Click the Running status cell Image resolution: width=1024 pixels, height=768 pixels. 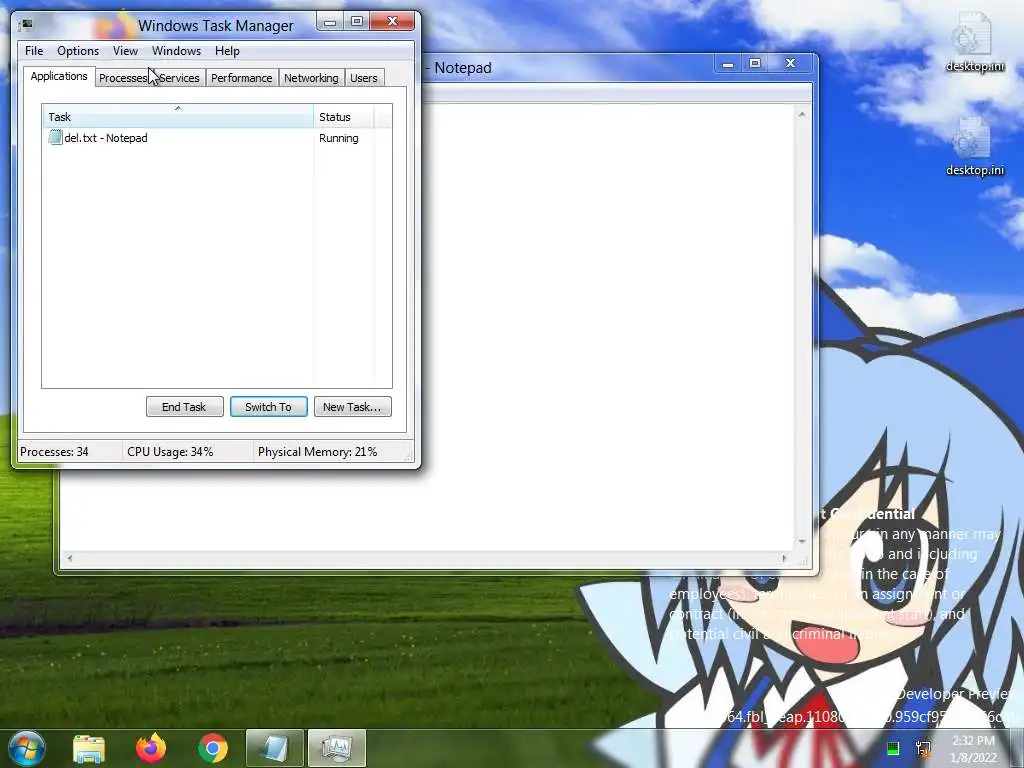point(339,138)
